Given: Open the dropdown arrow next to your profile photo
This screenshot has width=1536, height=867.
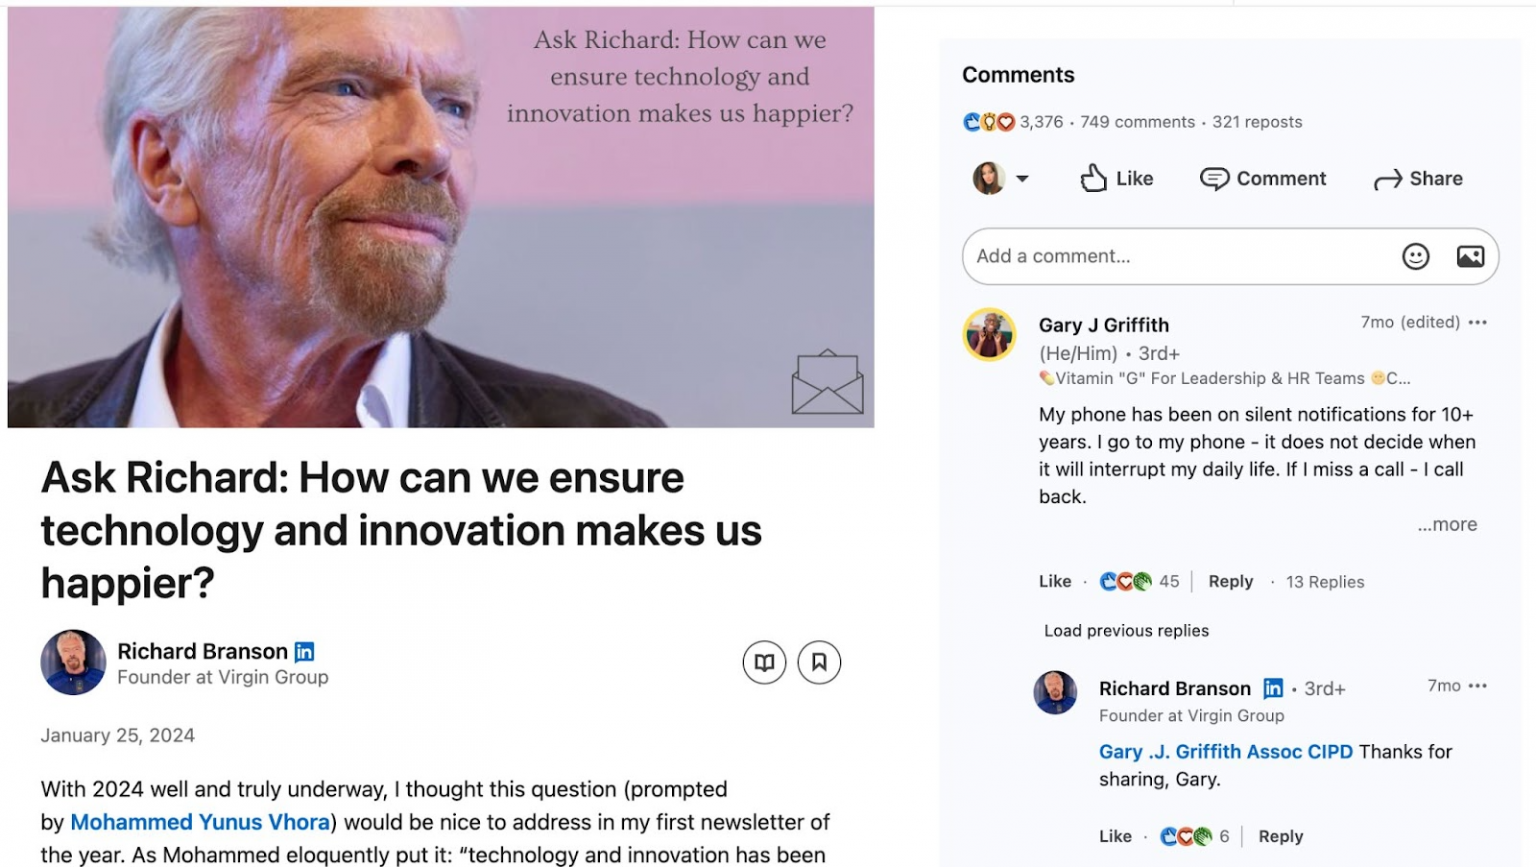Looking at the screenshot, I should (1023, 178).
